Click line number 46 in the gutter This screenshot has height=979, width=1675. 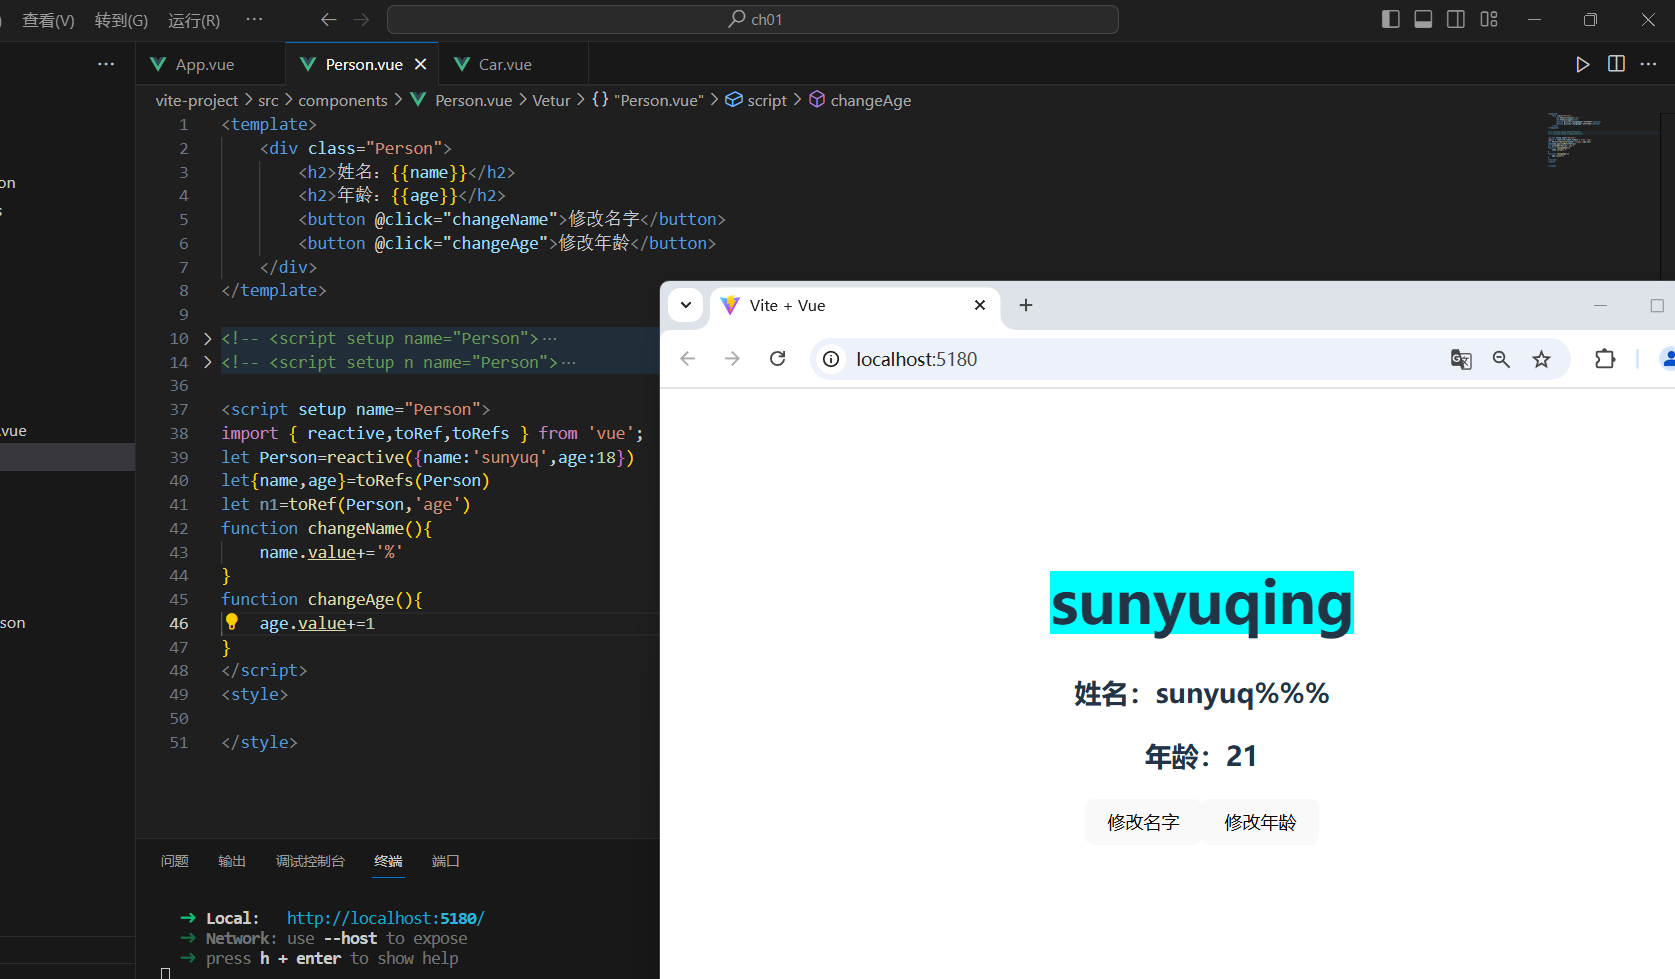pos(179,623)
